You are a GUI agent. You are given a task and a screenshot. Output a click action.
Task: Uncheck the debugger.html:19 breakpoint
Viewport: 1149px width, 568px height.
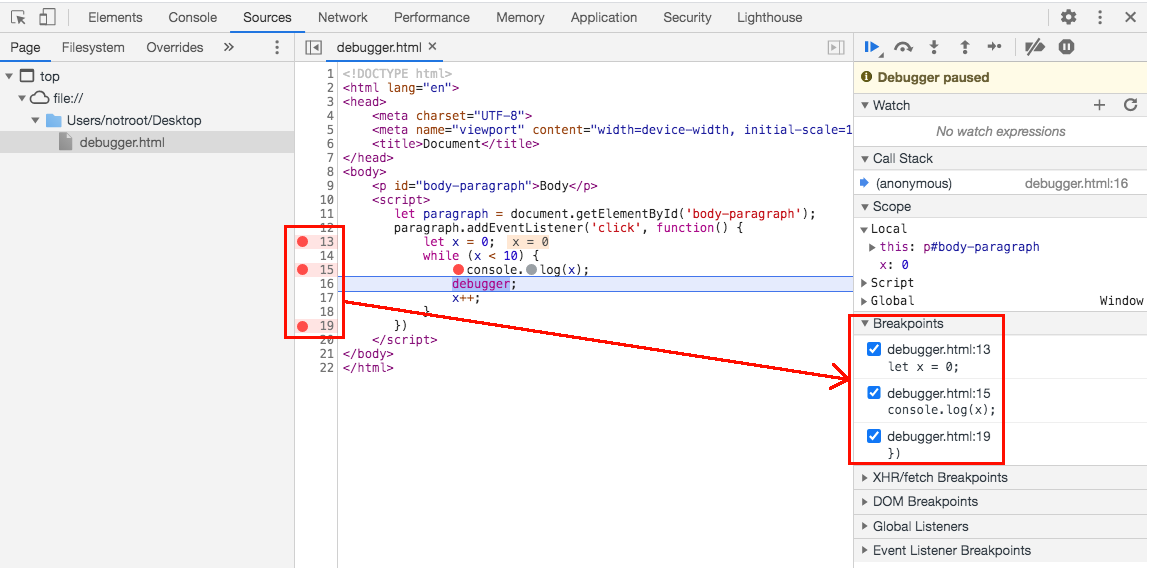coord(873,436)
